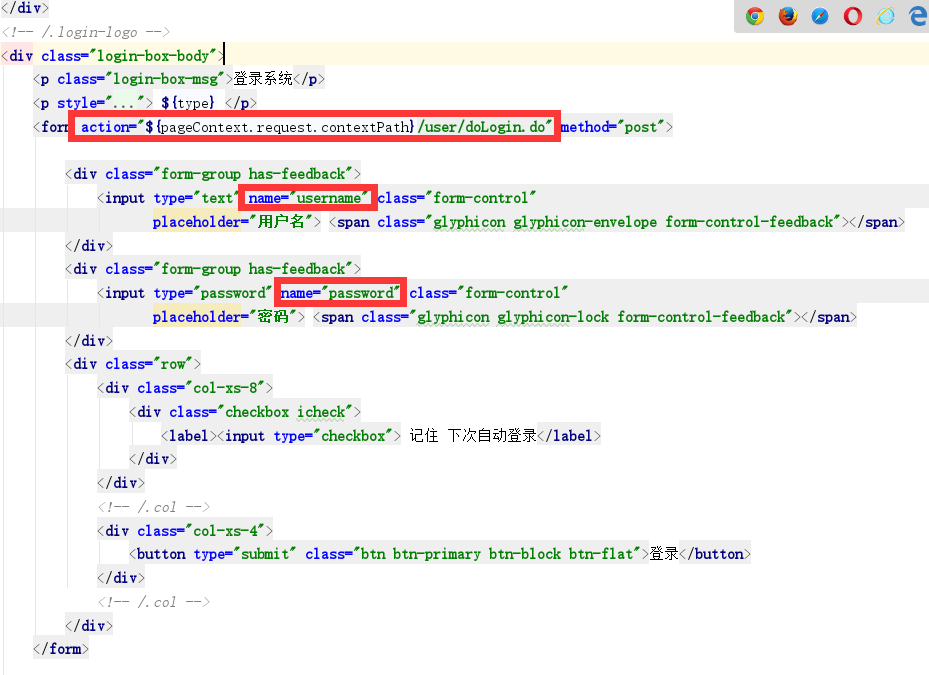This screenshot has width=929, height=675.
Task: Click the closing </form> tag
Action: [61, 649]
